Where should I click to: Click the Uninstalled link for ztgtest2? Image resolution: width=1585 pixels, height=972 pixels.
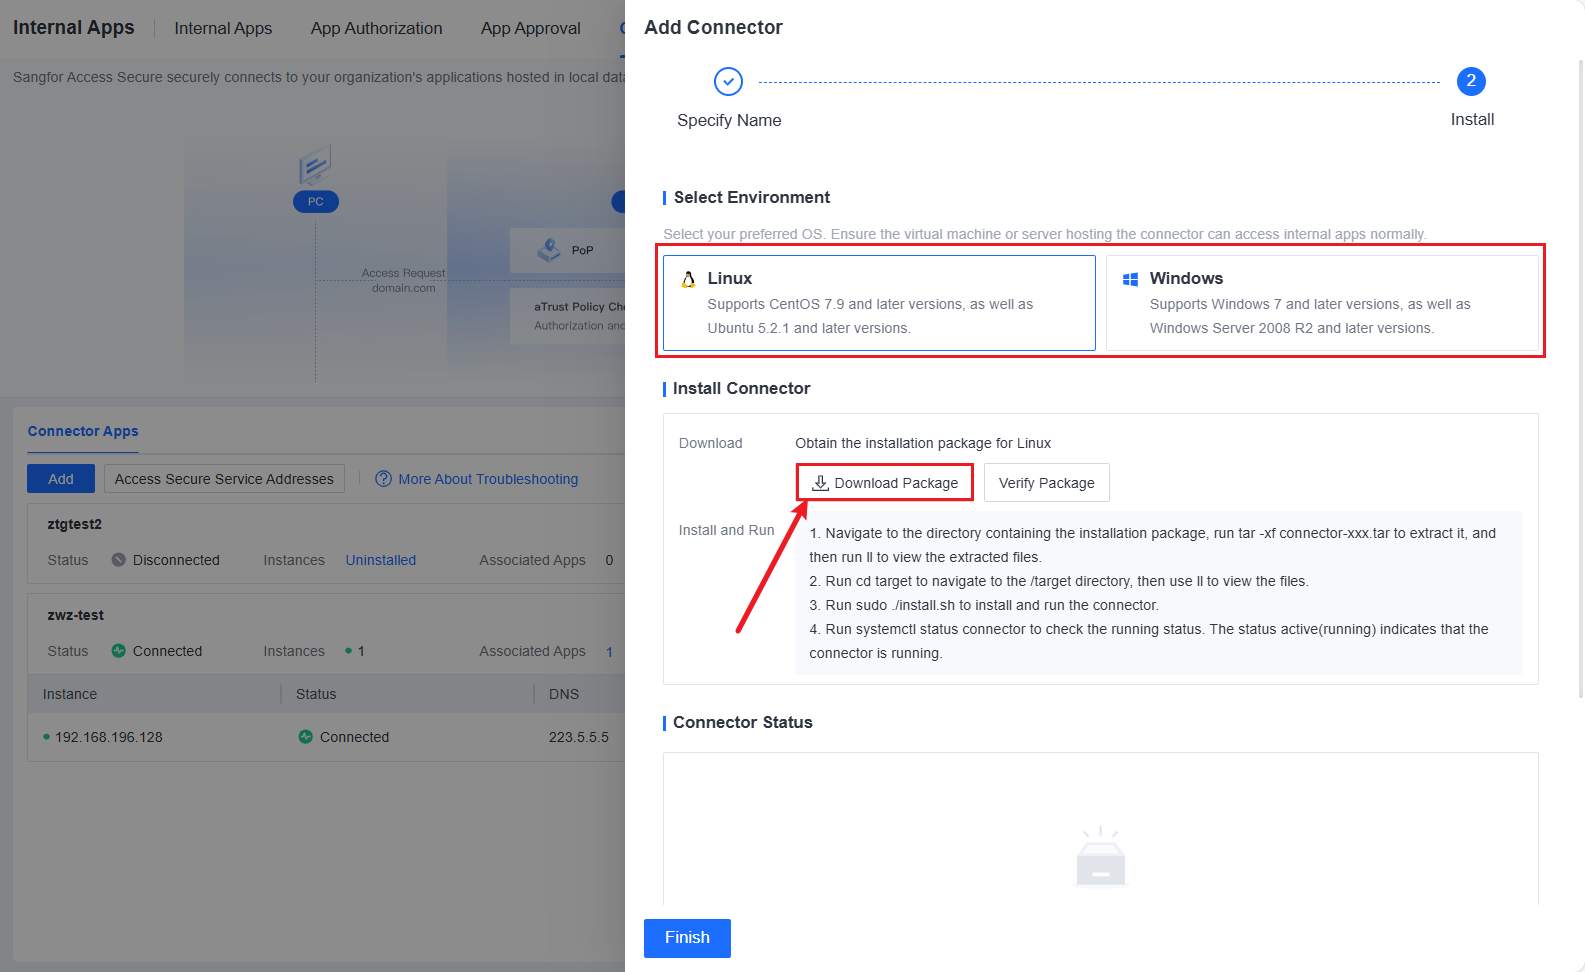[x=381, y=560]
